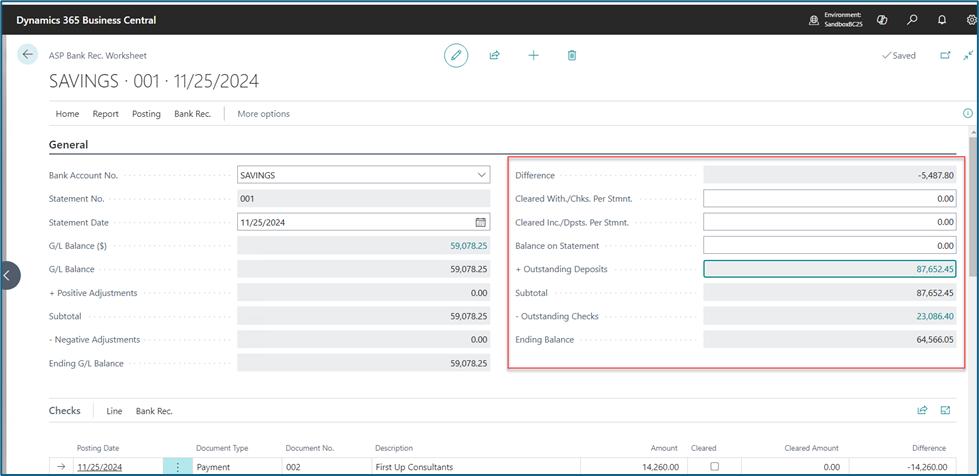Show the FactBox info icon
979x476 pixels.
click(968, 113)
